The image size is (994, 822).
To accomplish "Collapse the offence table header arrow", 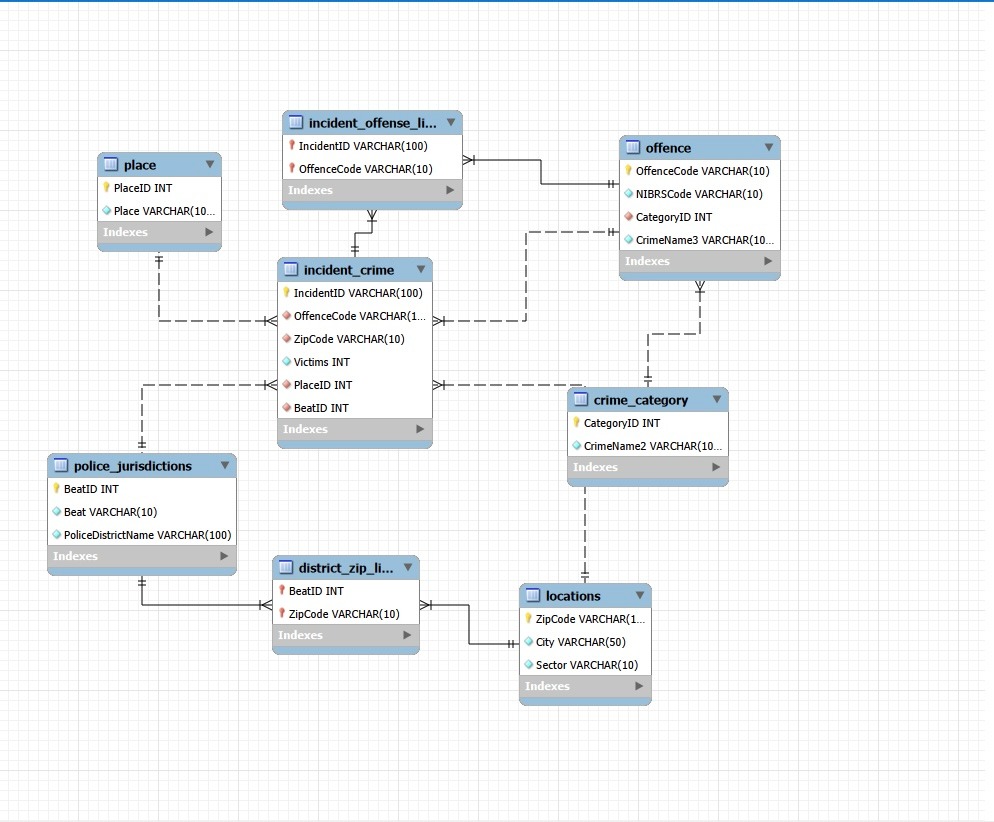I will point(769,147).
